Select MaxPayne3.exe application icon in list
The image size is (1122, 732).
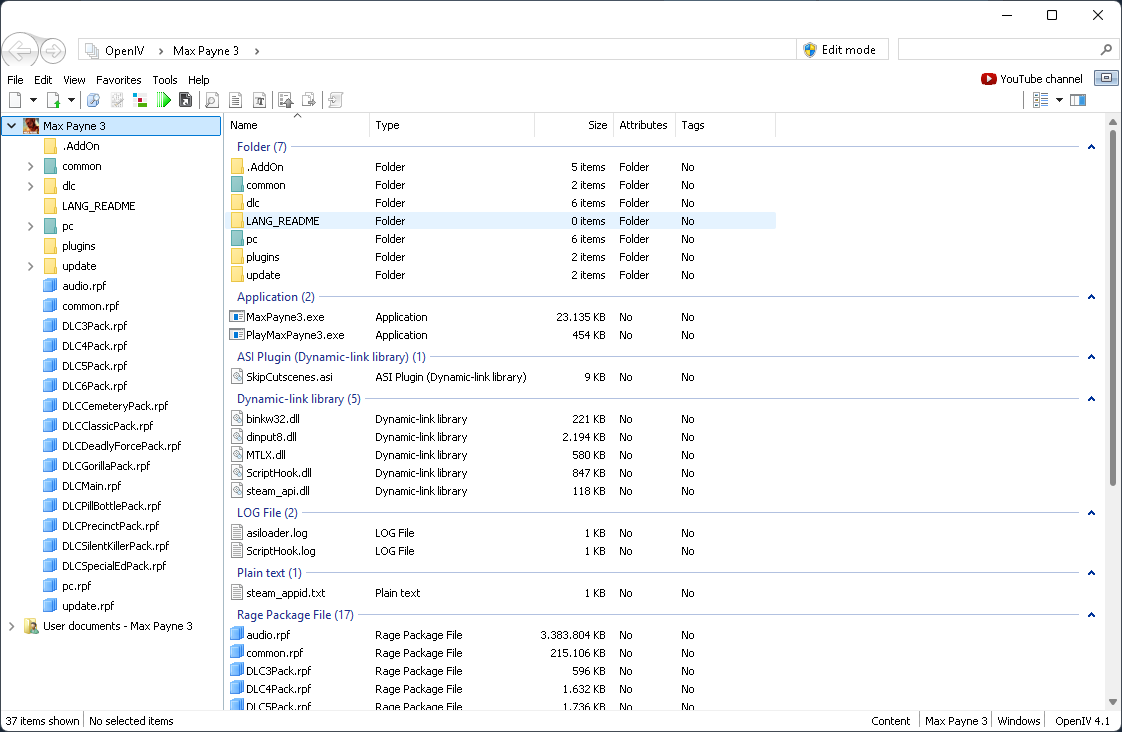coord(237,316)
